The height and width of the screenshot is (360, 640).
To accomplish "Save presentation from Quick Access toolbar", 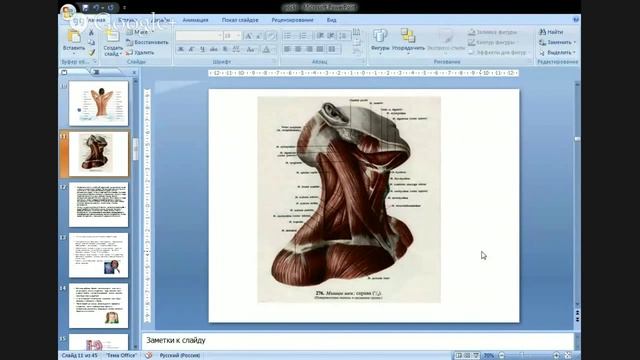I will click(x=85, y=8).
